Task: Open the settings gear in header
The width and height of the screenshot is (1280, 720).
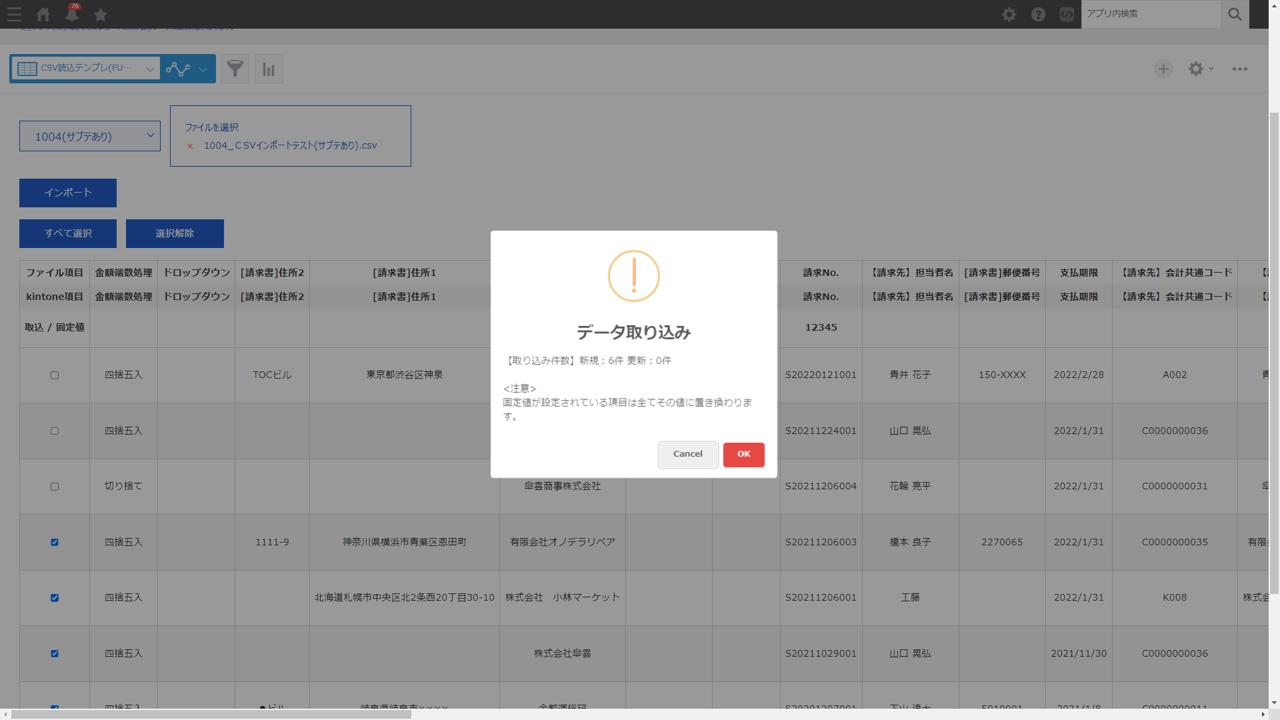Action: coord(1009,14)
